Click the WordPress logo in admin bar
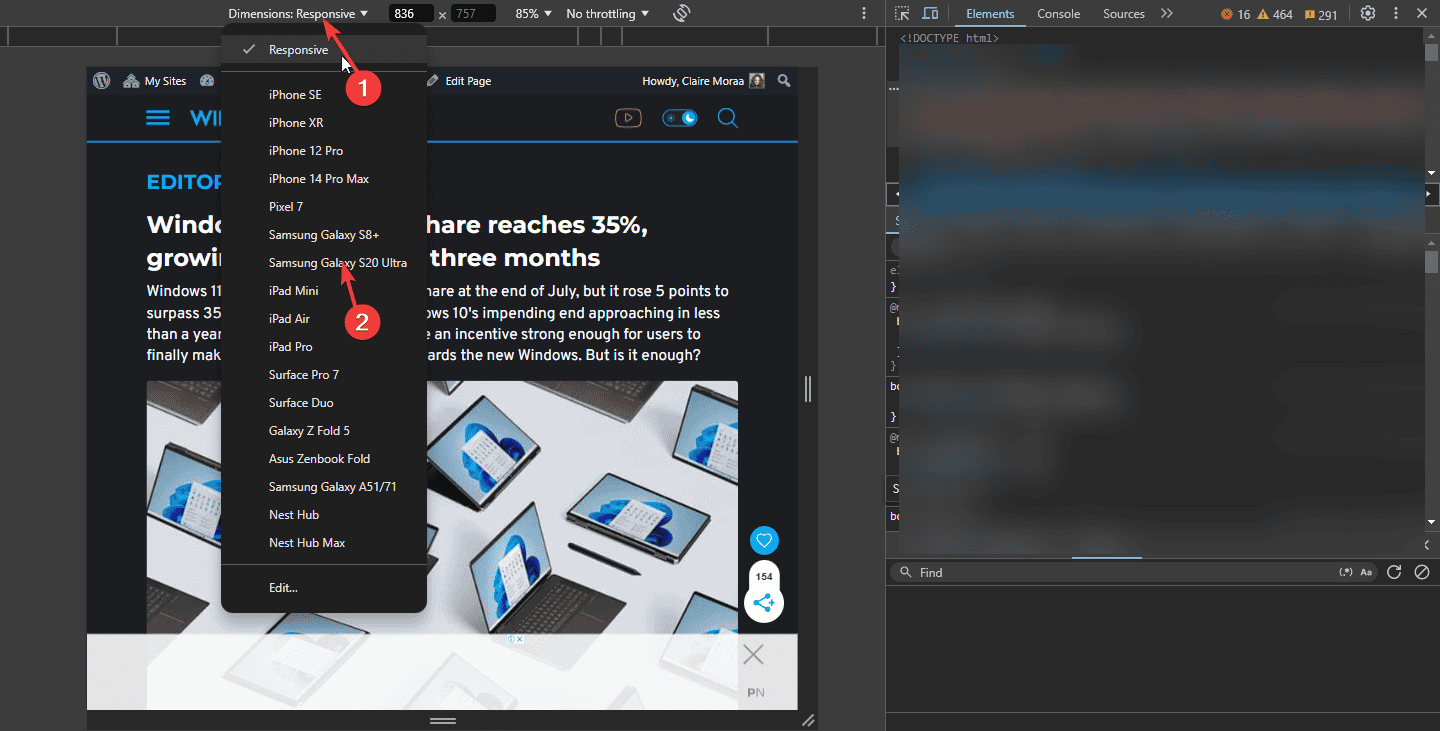Viewport: 1440px width, 731px height. pos(101,81)
